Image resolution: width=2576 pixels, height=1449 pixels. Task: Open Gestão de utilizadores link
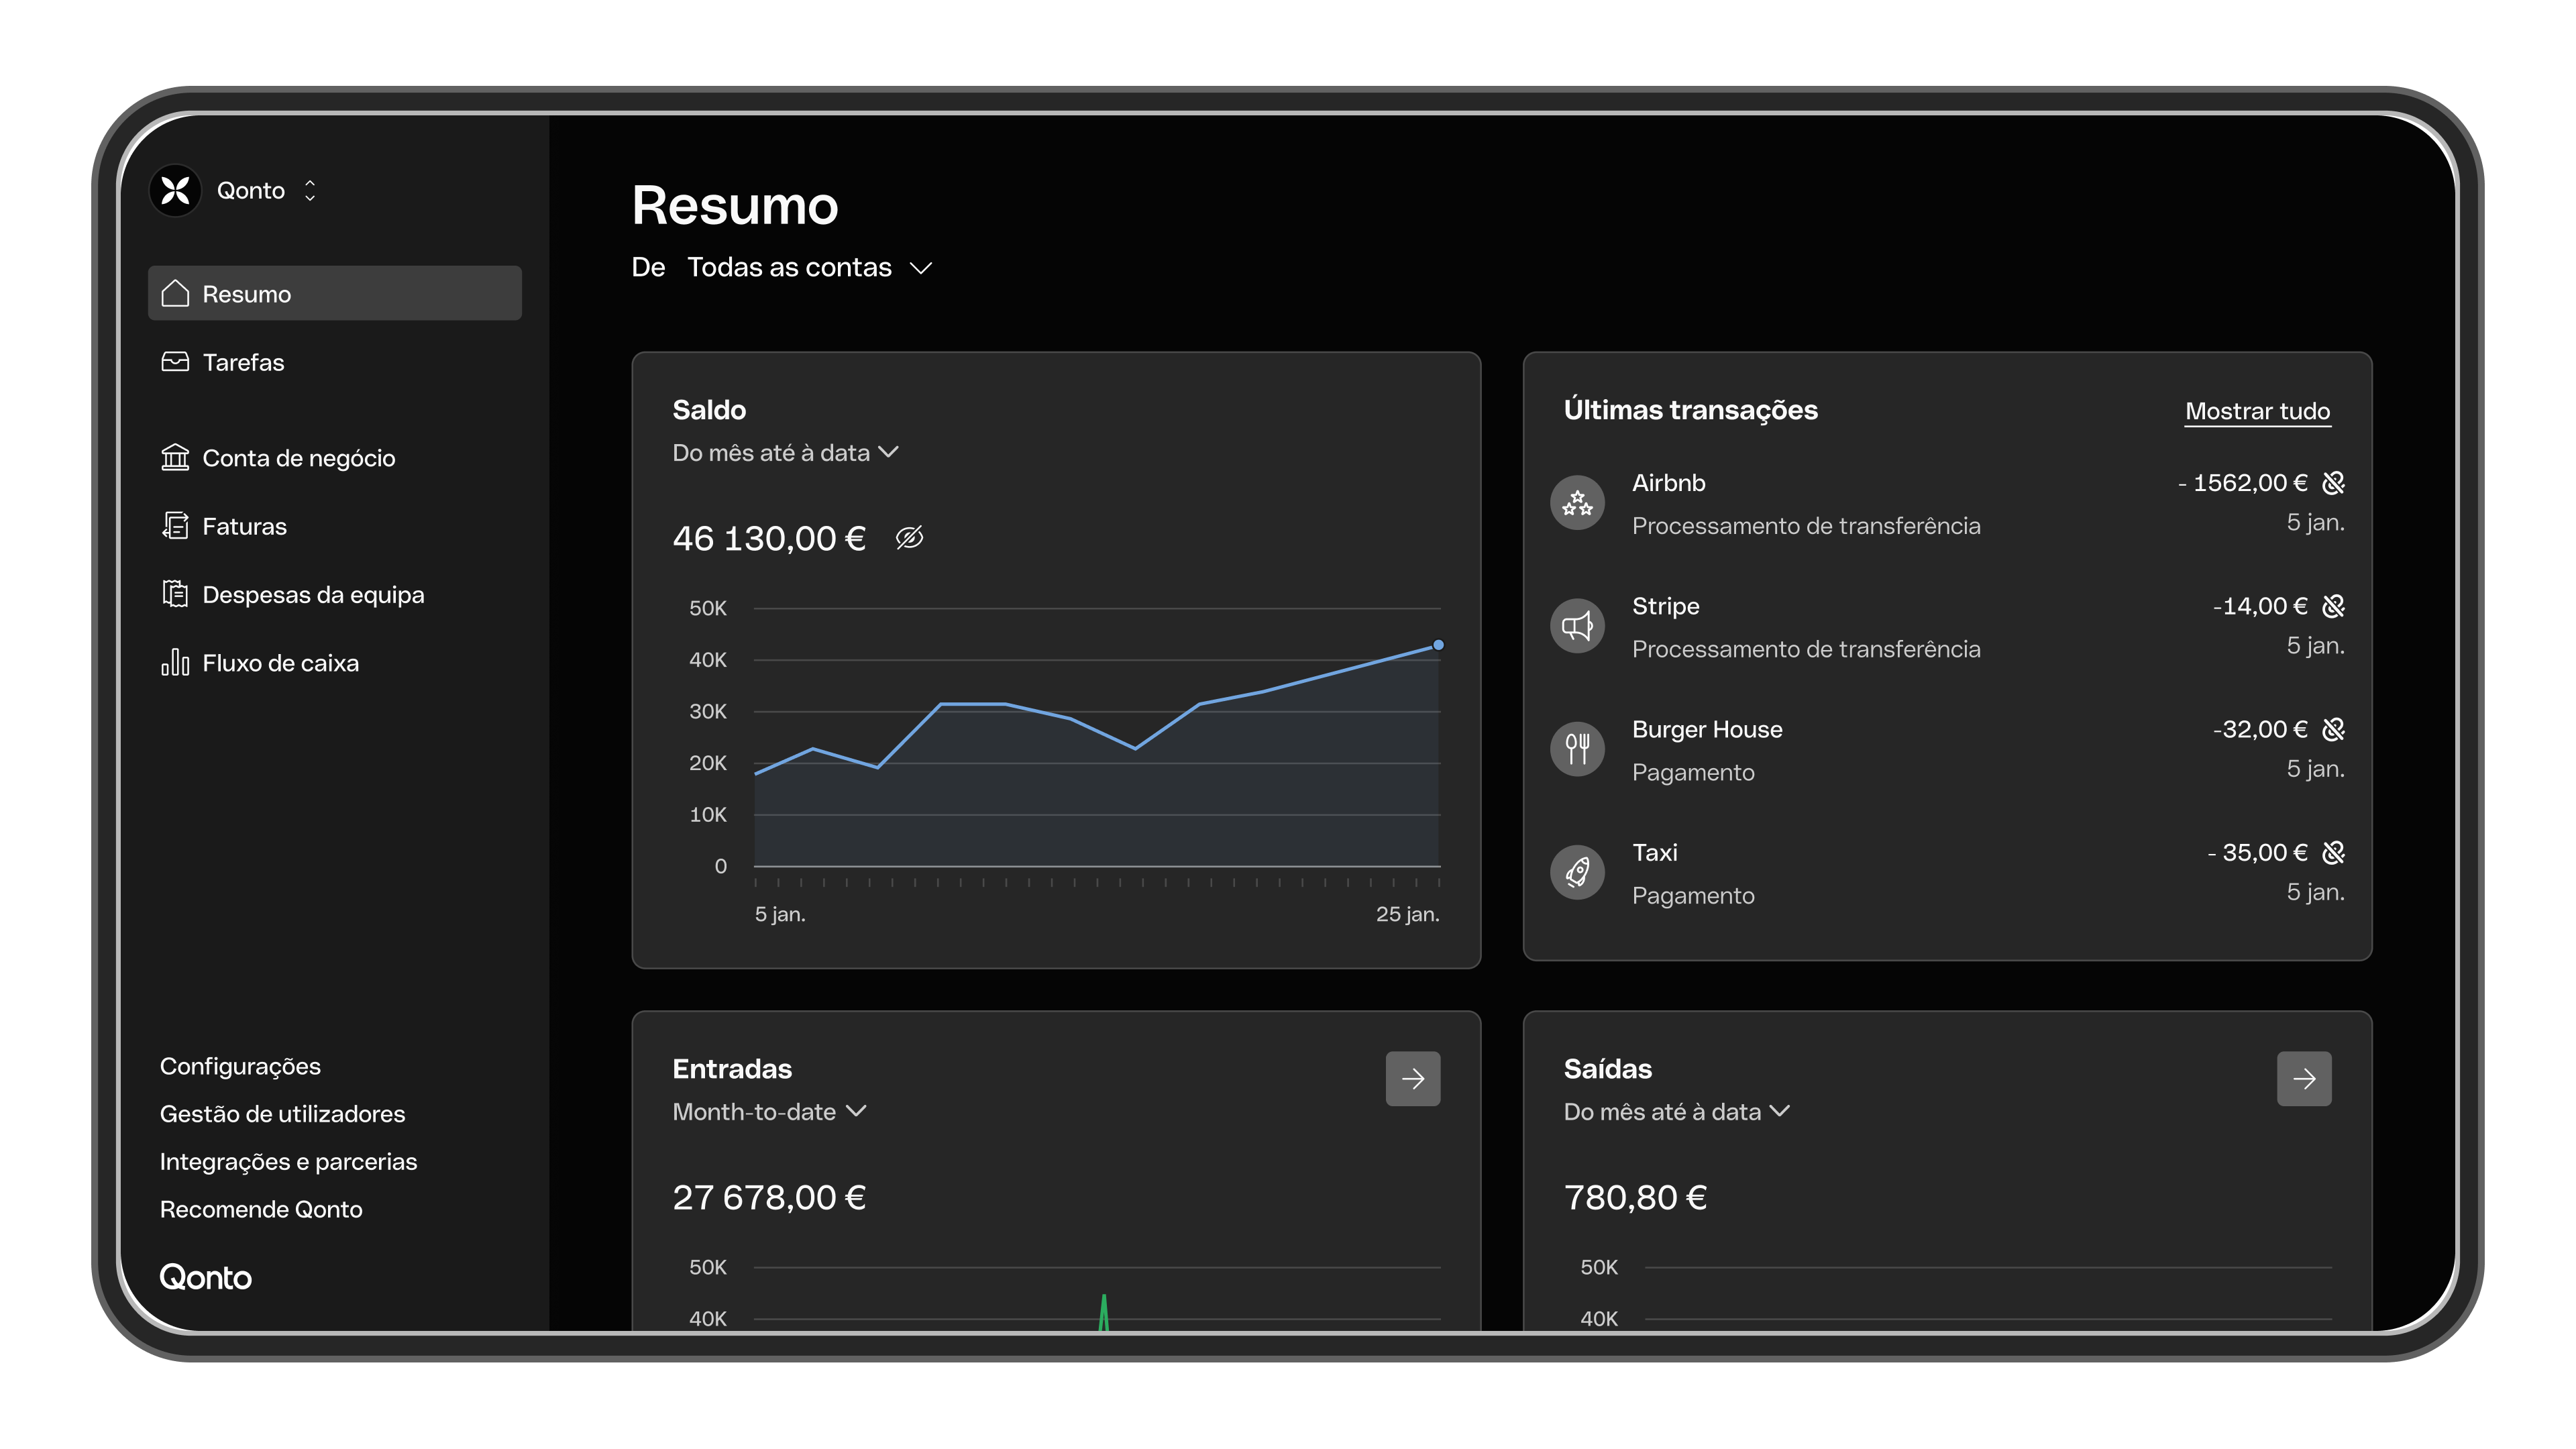point(282,1114)
